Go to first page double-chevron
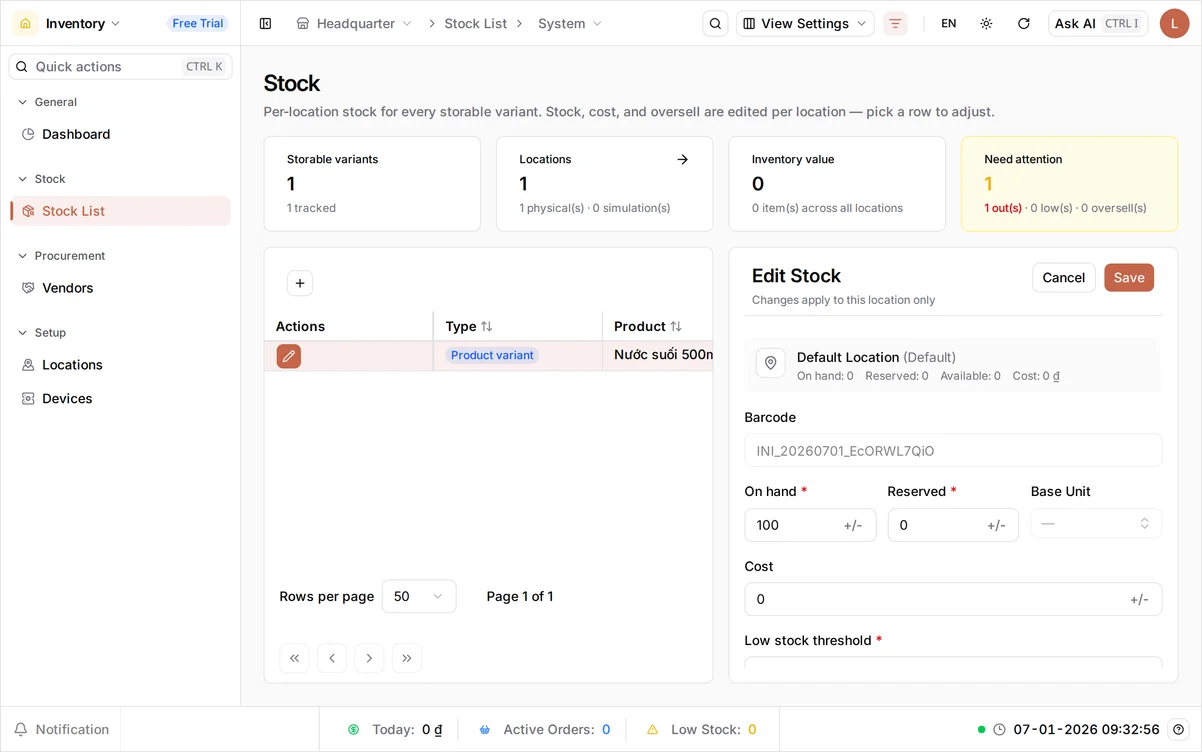1202x752 pixels. point(294,658)
